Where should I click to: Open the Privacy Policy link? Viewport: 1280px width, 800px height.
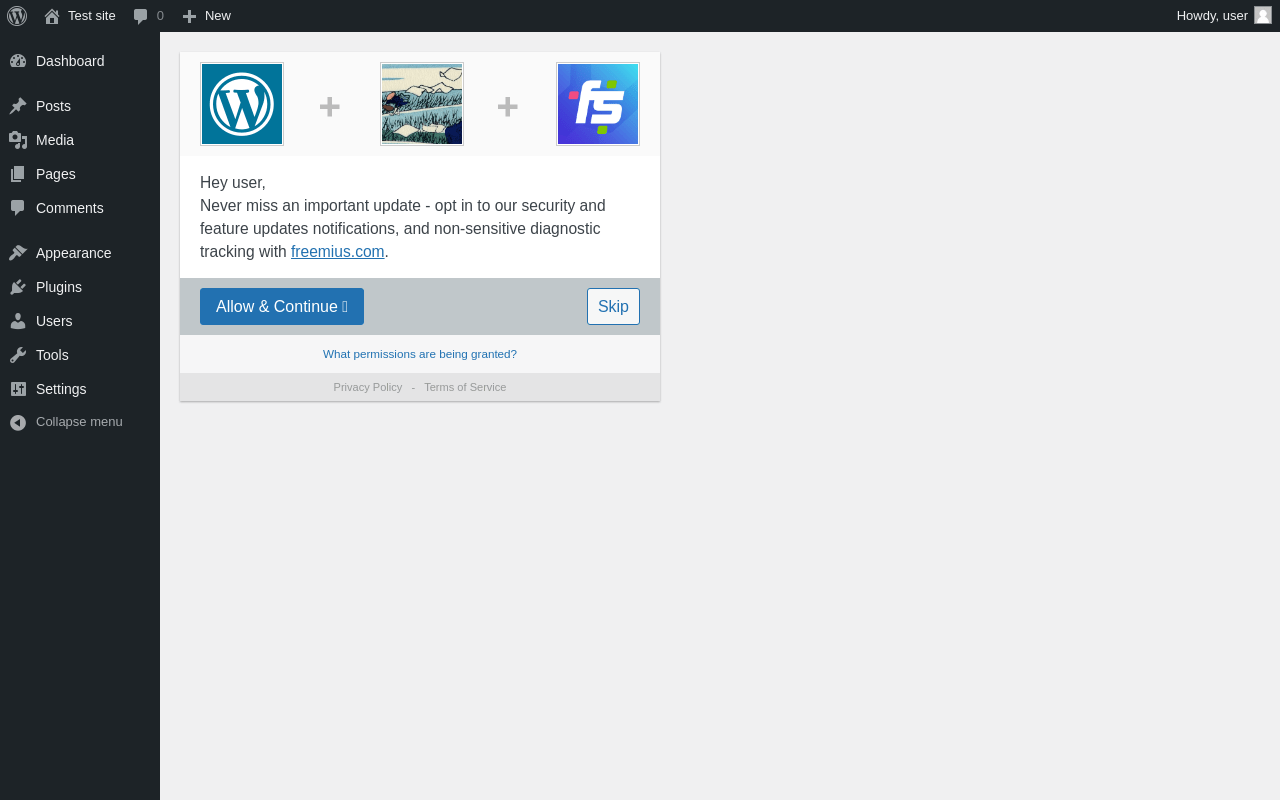pos(368,387)
